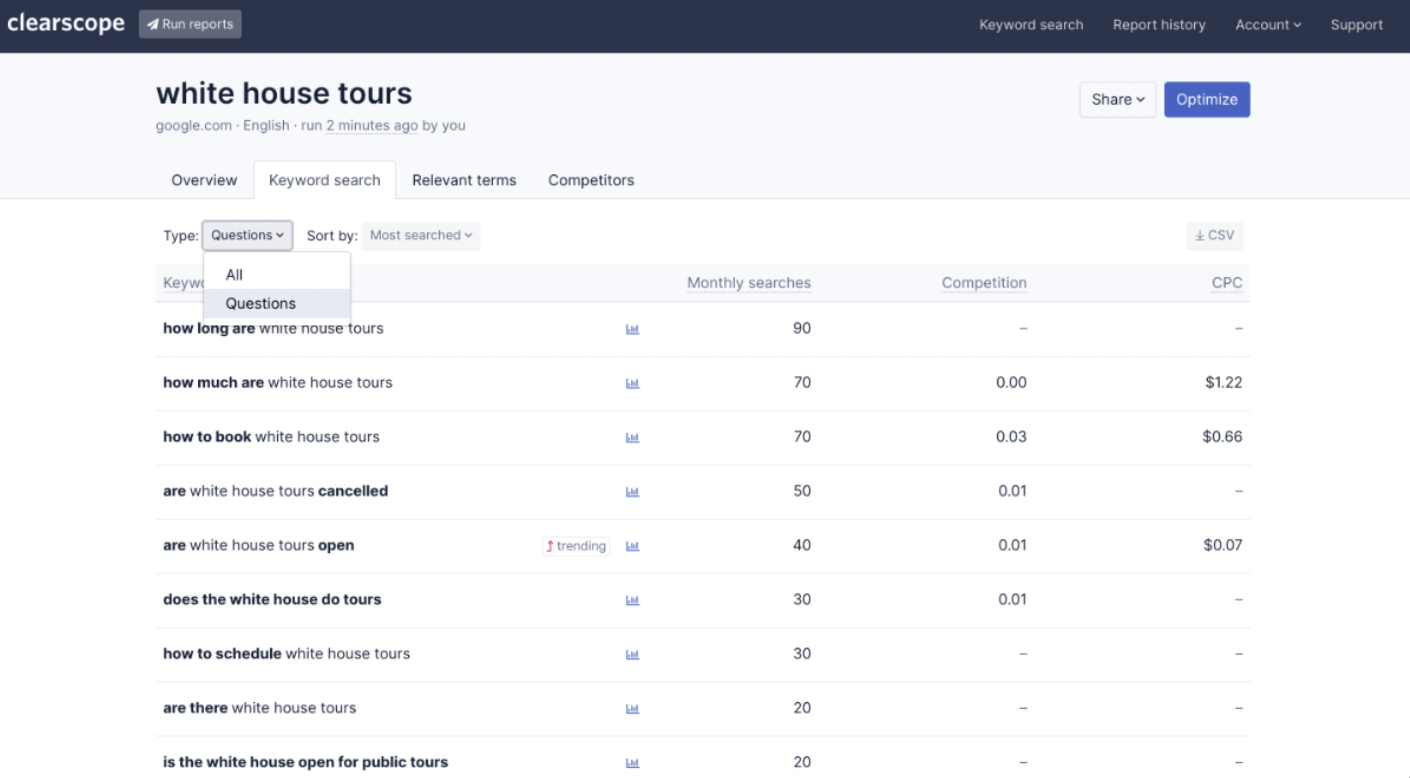1410x778 pixels.
Task: Open trend chart for 'are white house tours open'
Action: 632,546
